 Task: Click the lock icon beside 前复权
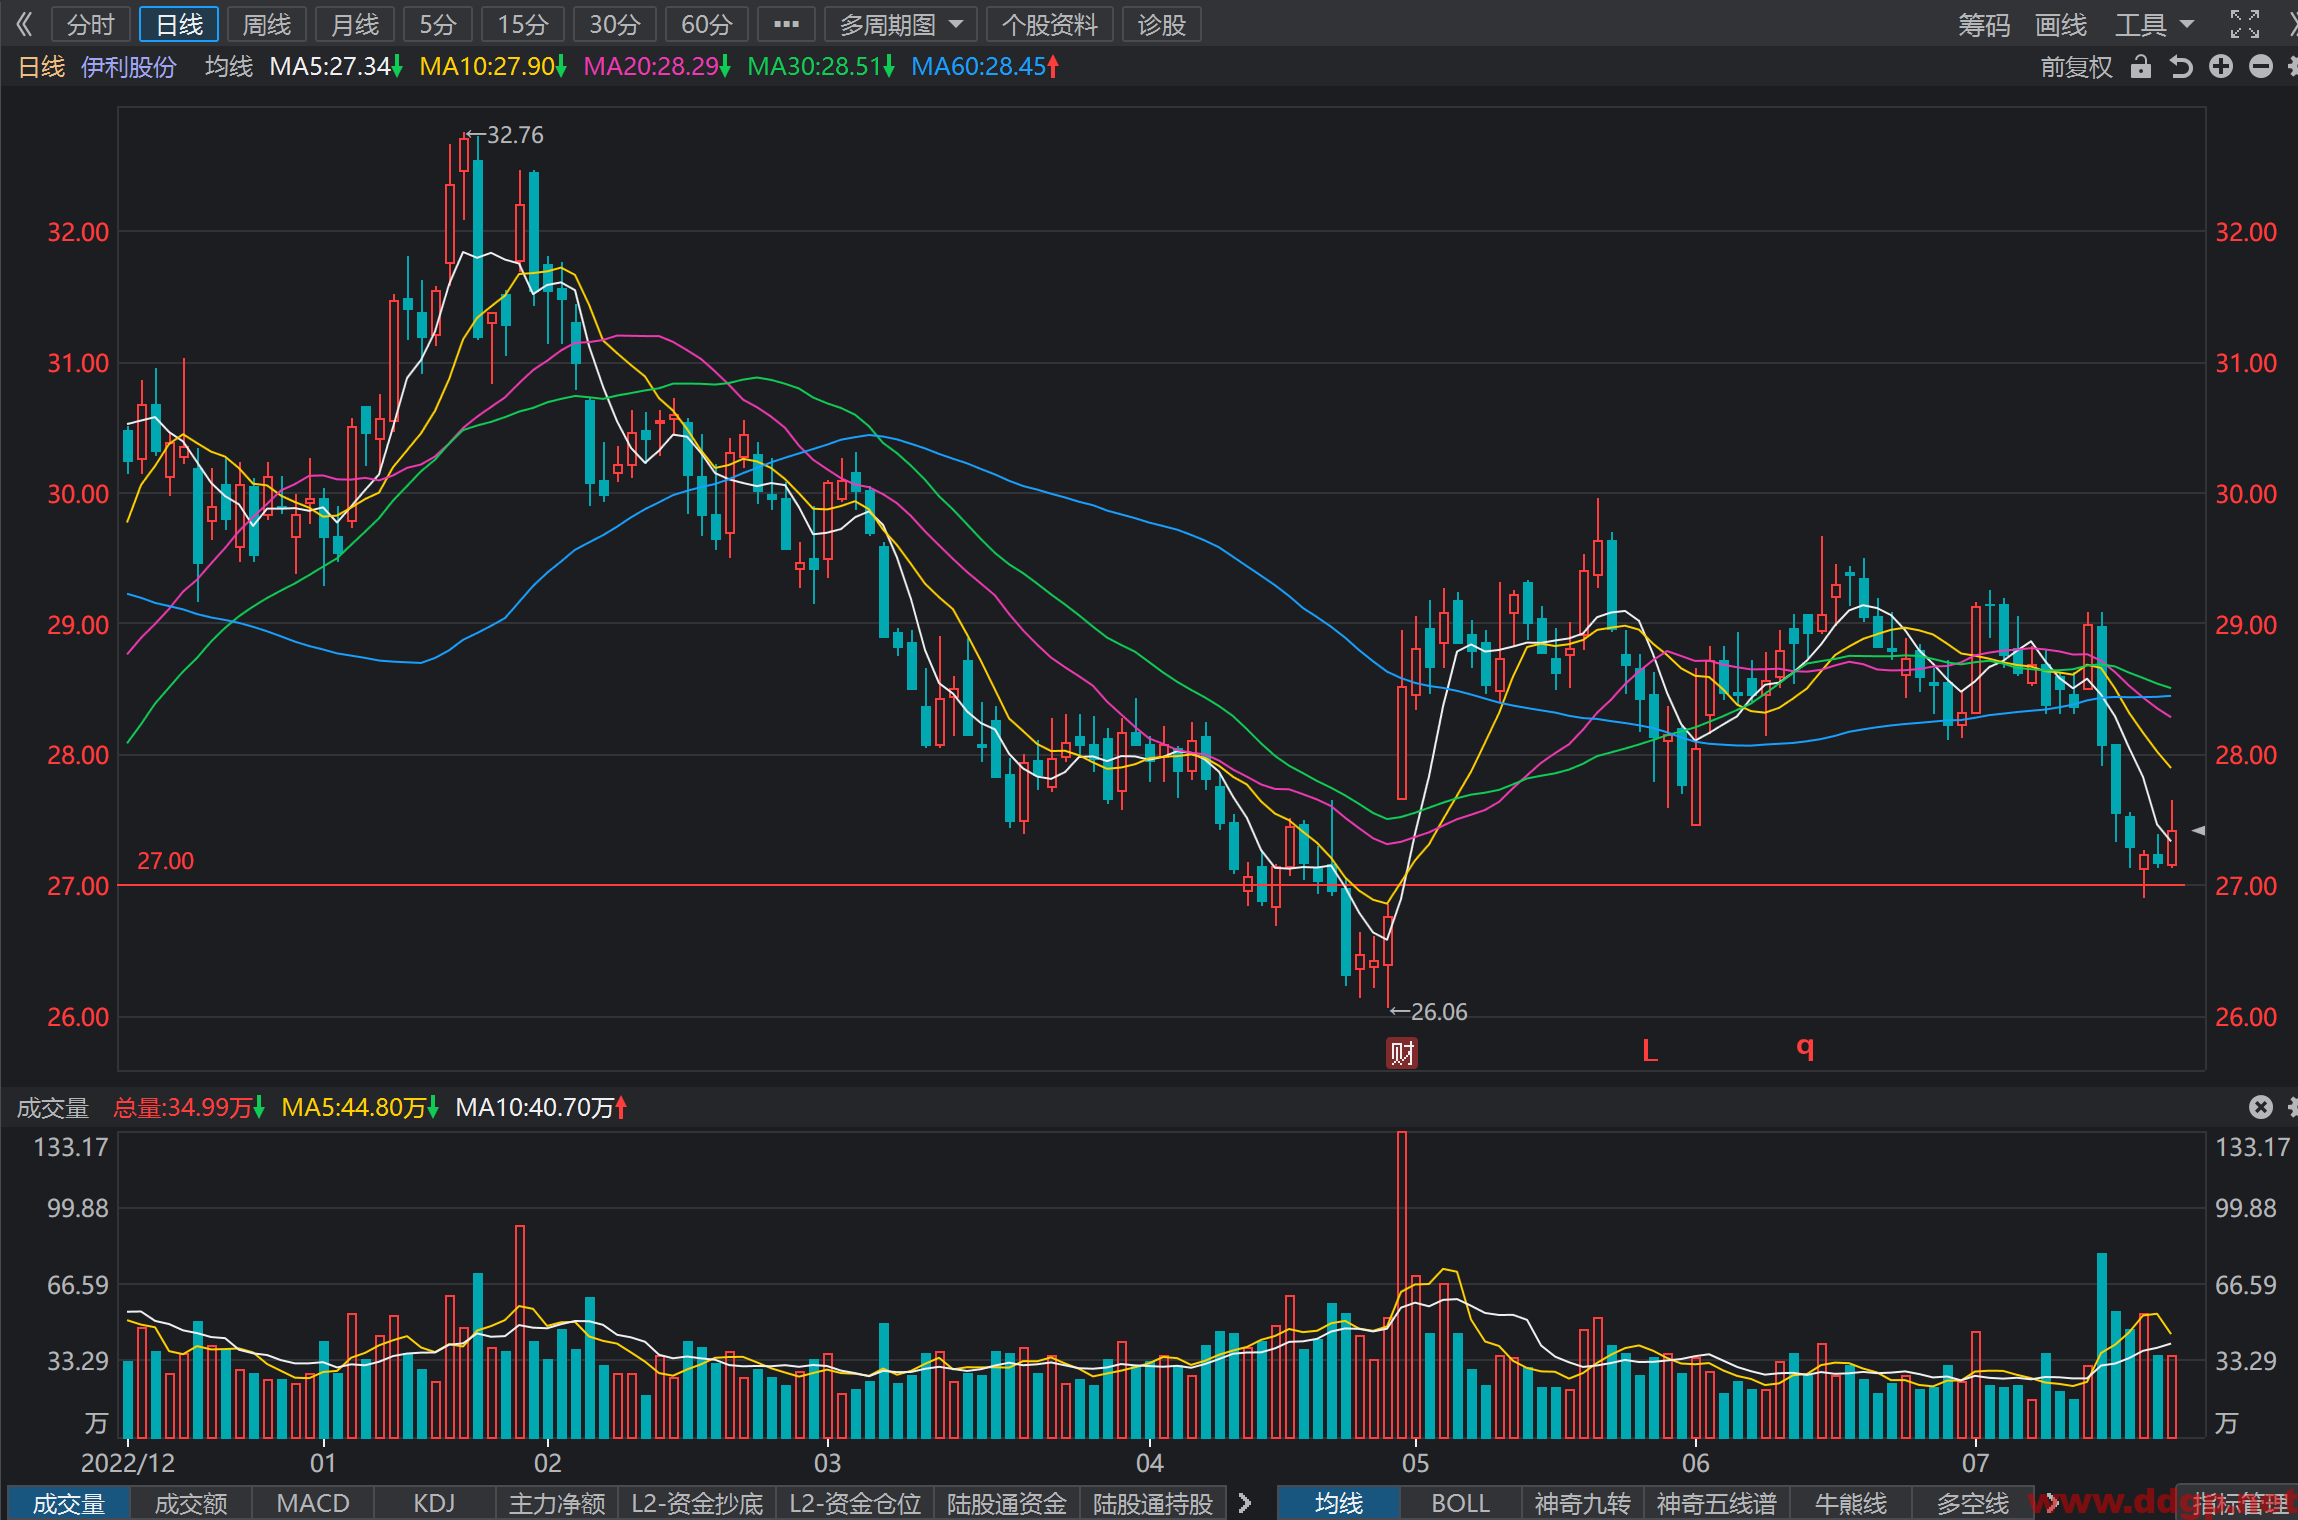[2140, 67]
